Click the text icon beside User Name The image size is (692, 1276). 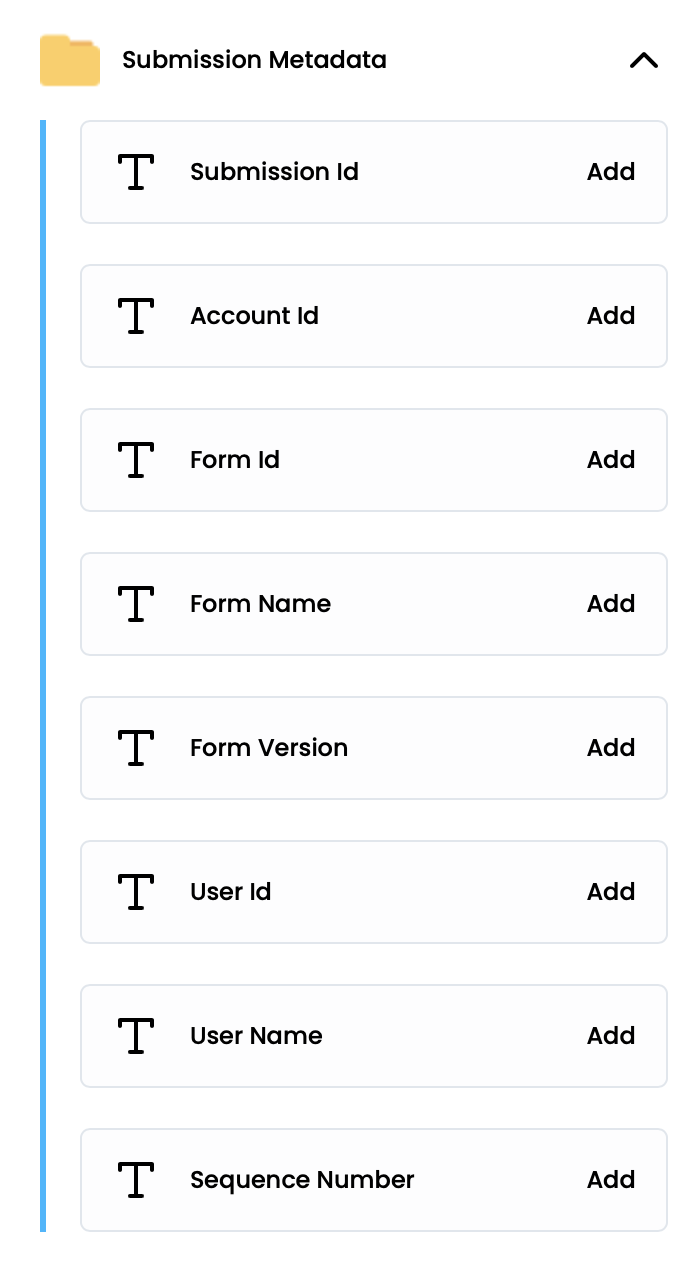(x=136, y=1036)
